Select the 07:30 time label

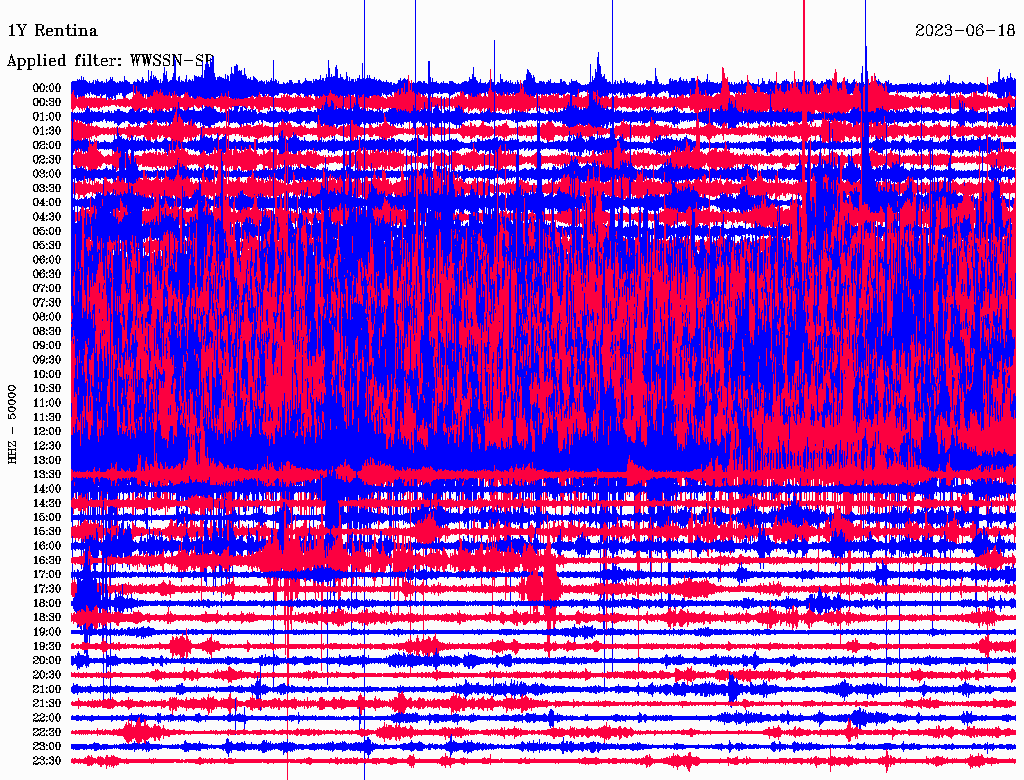47,303
